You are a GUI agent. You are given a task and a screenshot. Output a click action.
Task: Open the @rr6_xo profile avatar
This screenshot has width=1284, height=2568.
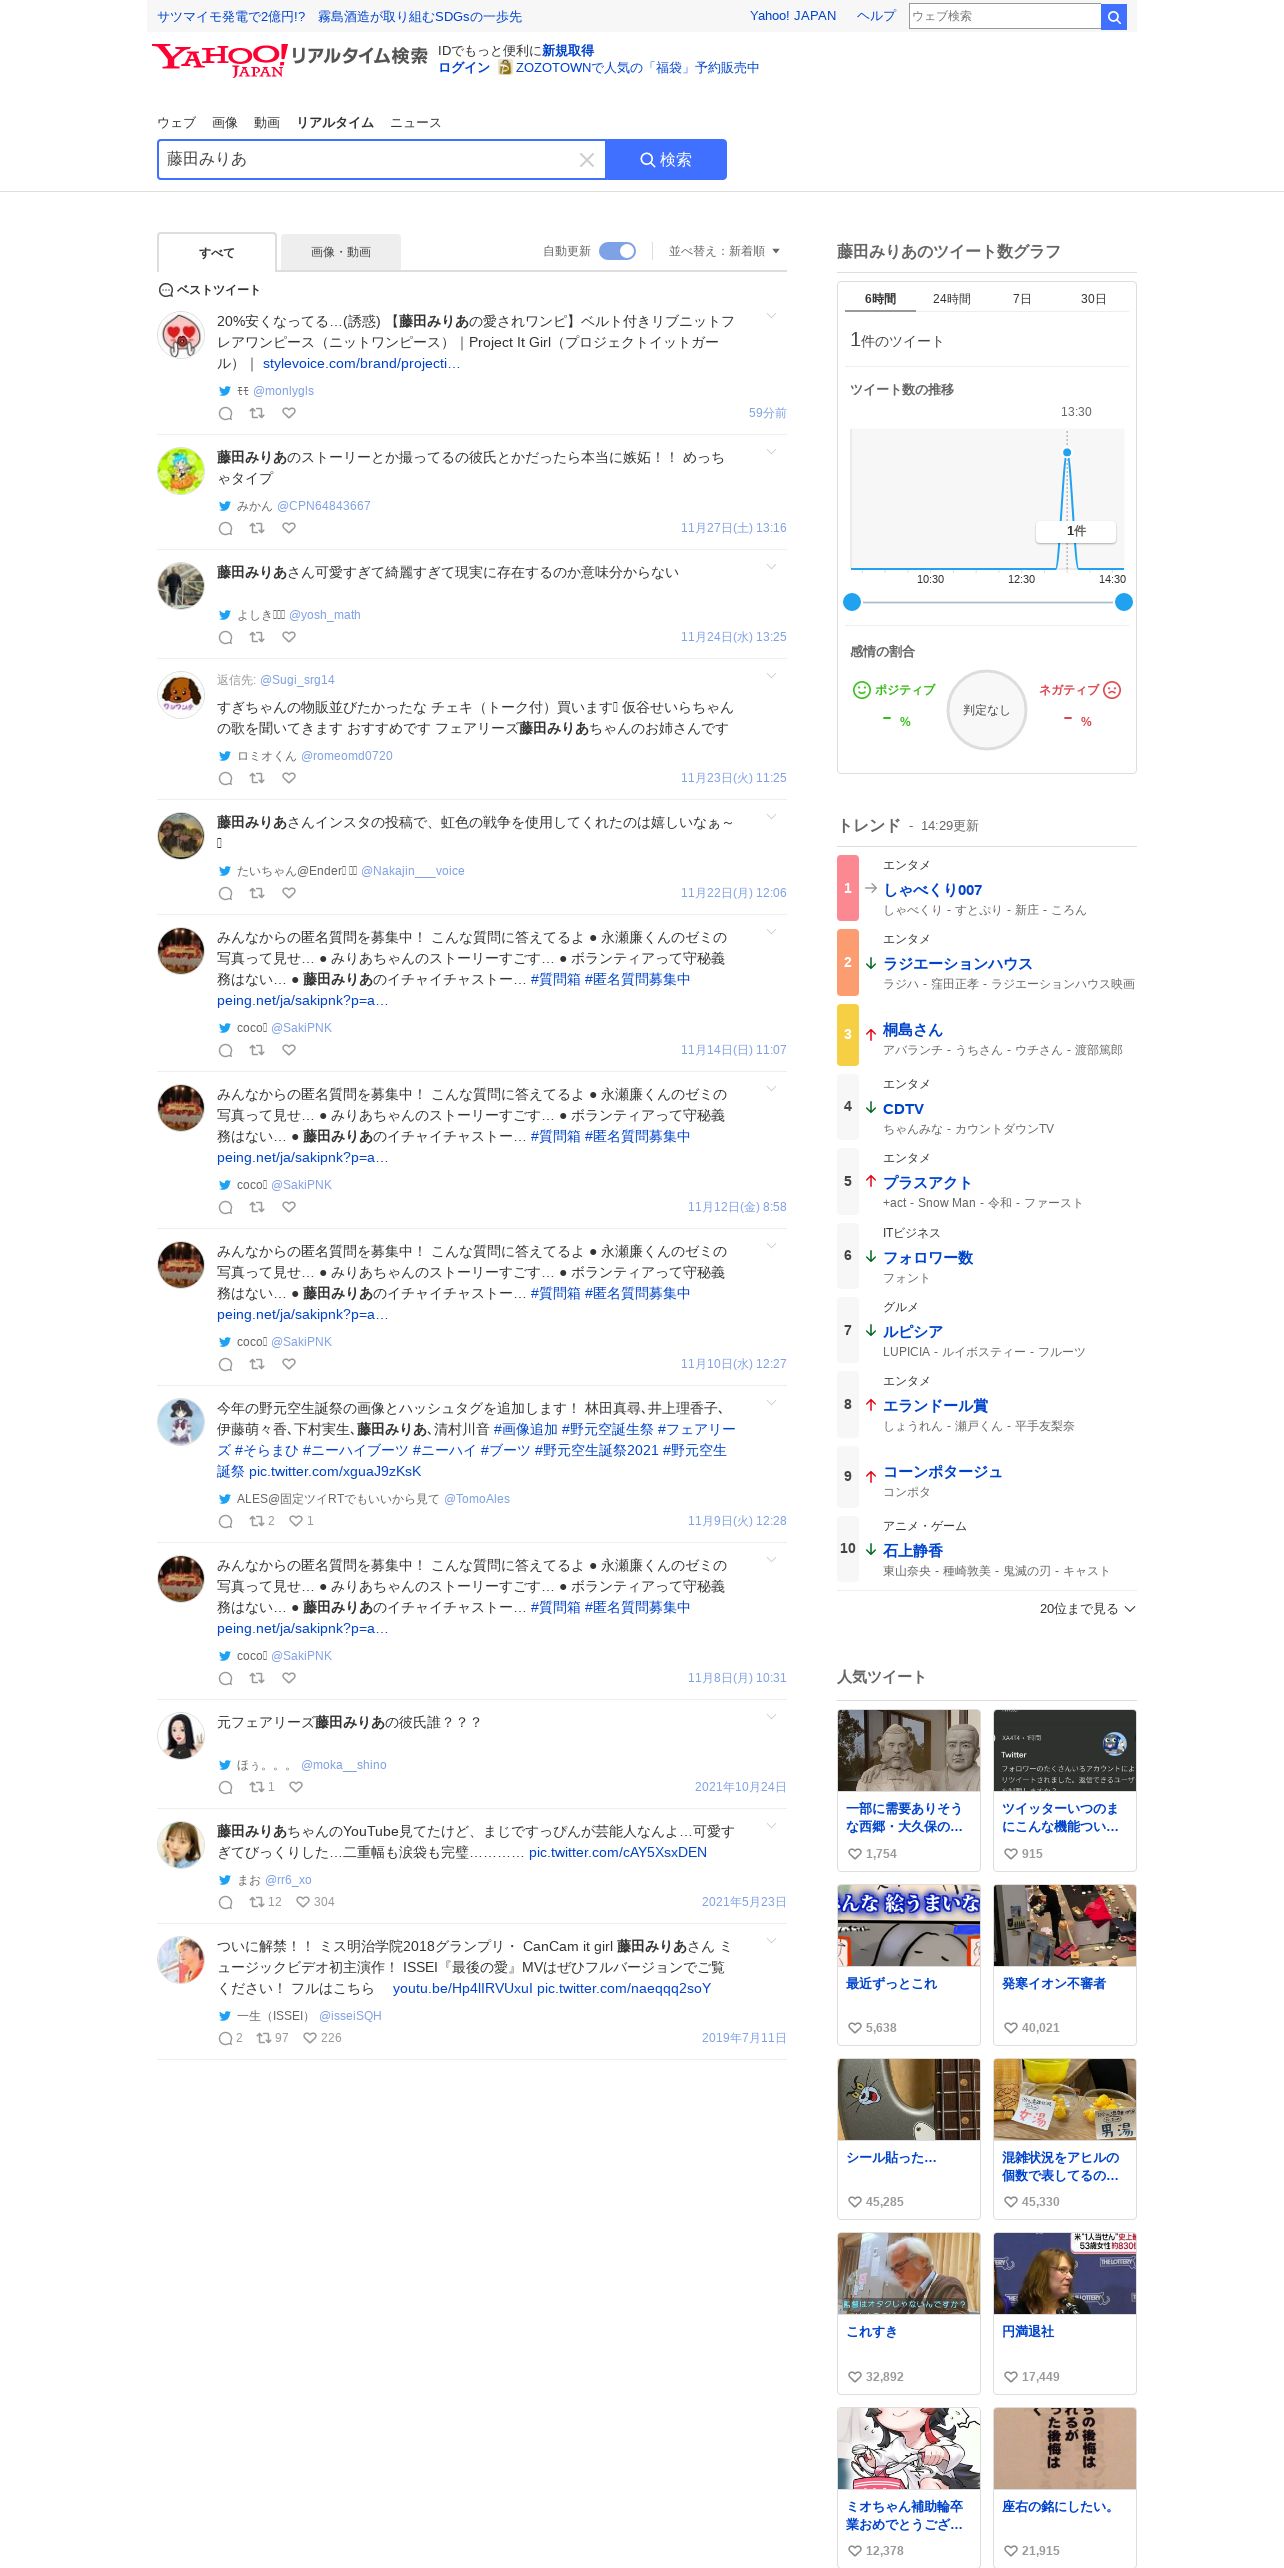tap(181, 1845)
